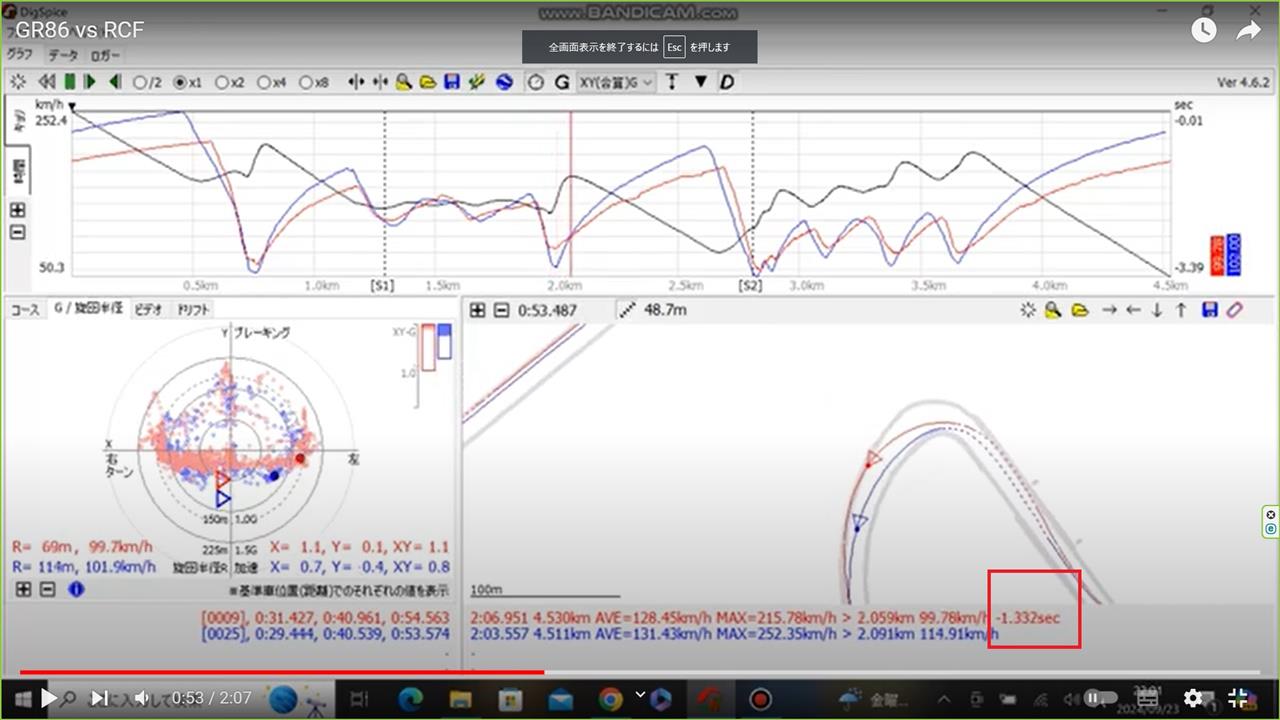Viewport: 1280px width, 720px height.
Task: Switch to the ドリフト tab
Action: (193, 310)
